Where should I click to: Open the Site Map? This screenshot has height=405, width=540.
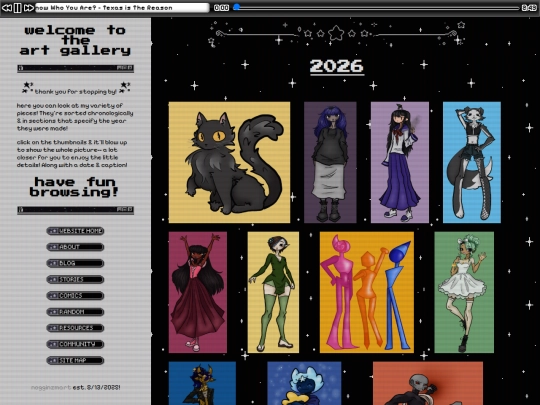(x=75, y=360)
